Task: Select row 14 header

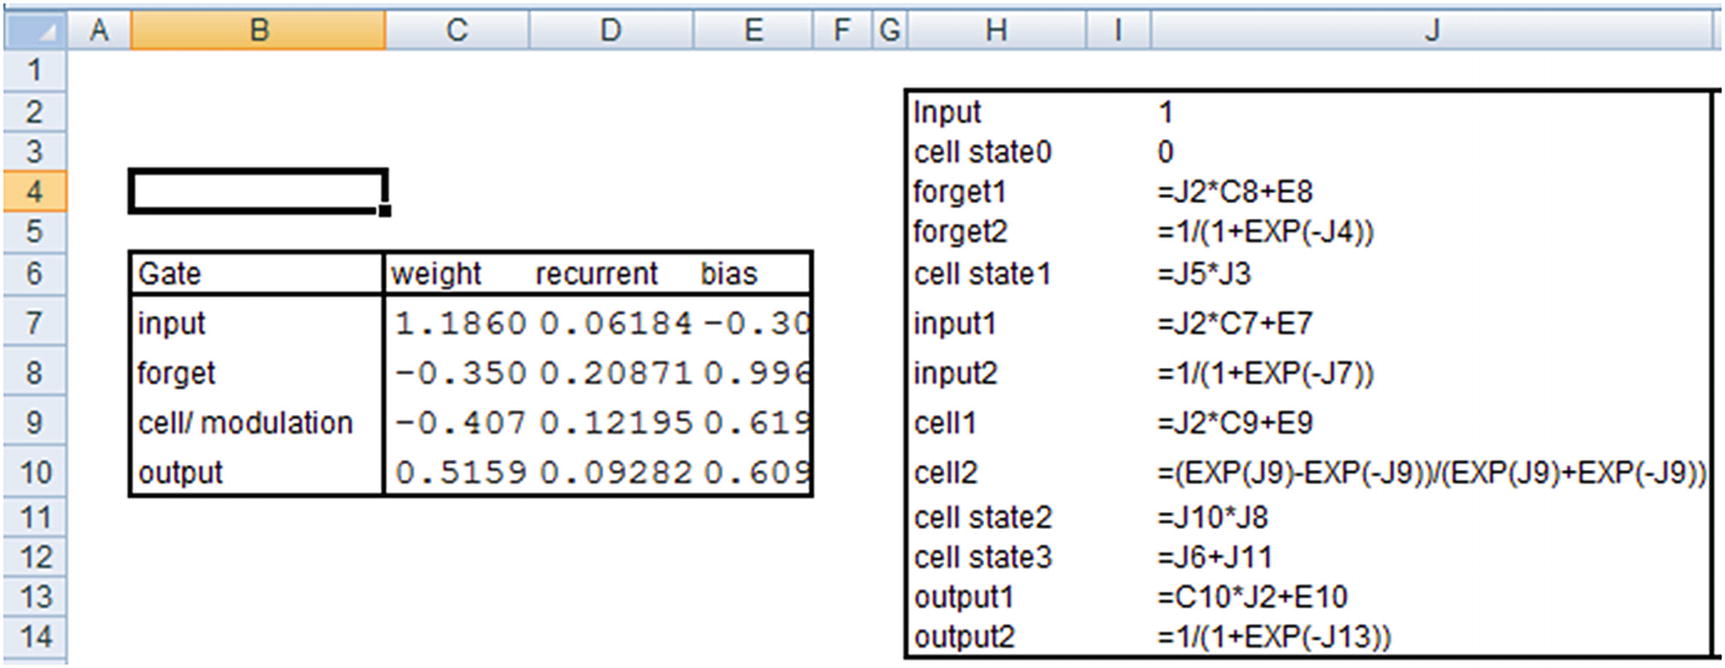Action: click(35, 636)
